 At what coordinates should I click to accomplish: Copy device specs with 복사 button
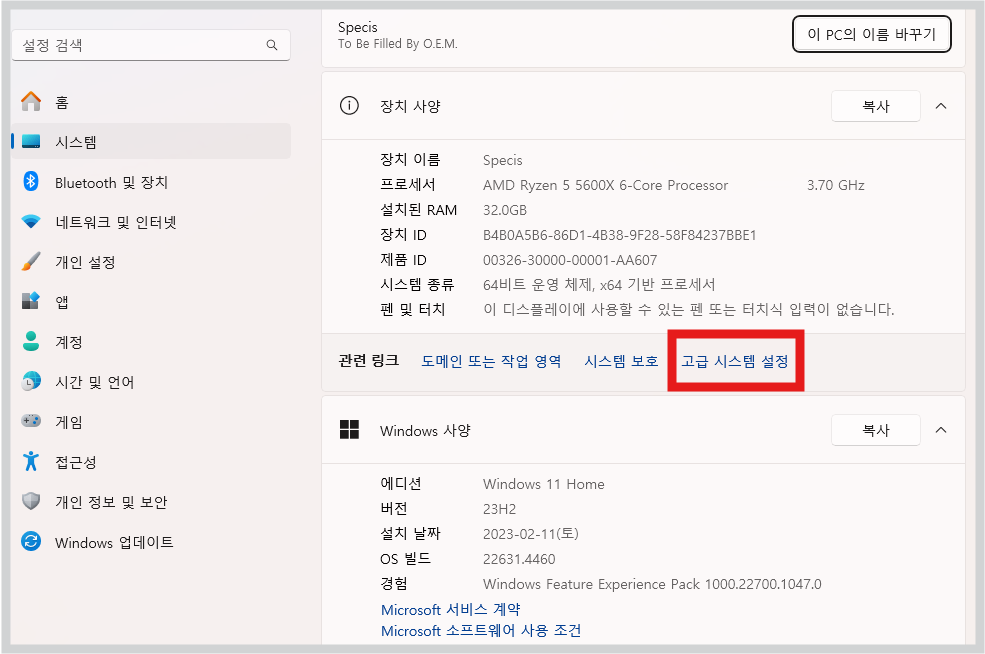[x=876, y=106]
